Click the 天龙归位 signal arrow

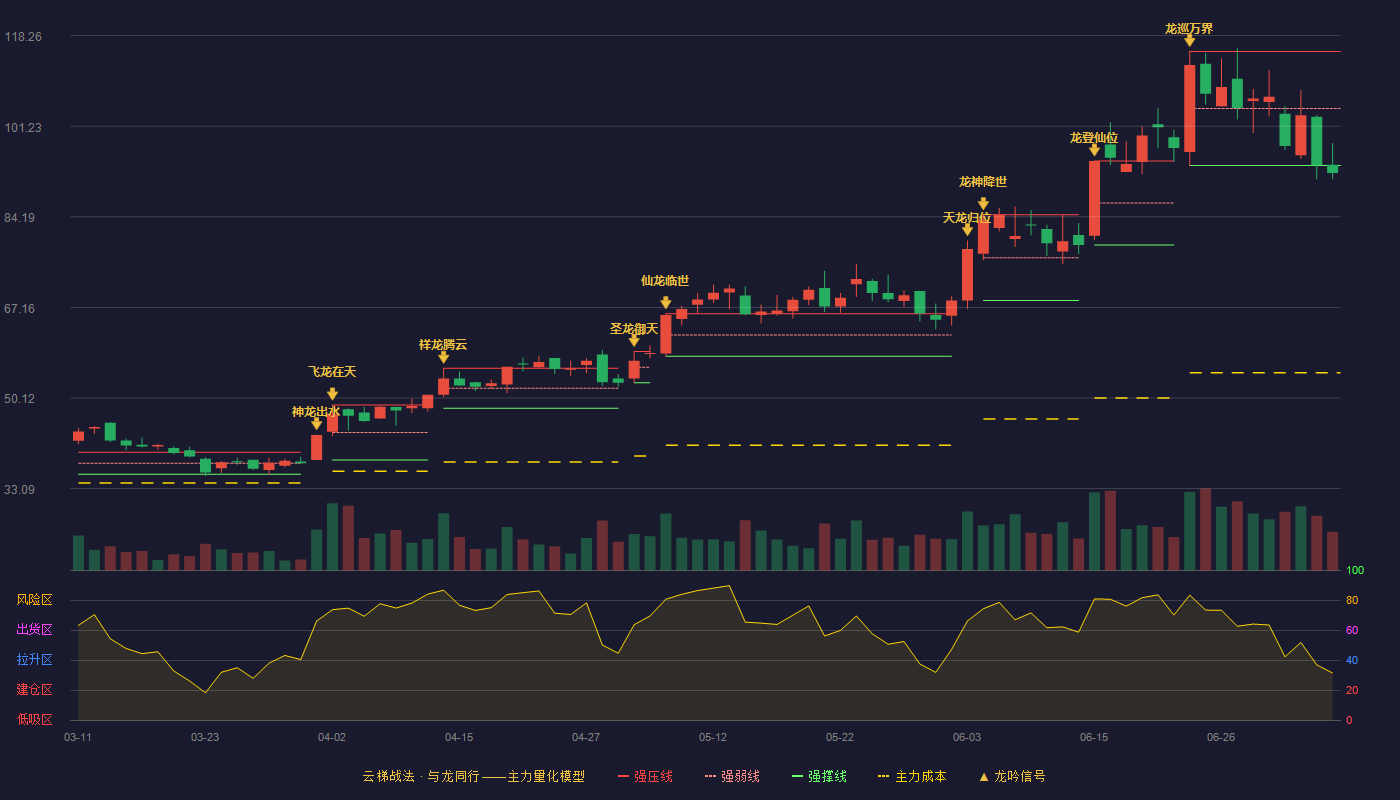[x=968, y=230]
